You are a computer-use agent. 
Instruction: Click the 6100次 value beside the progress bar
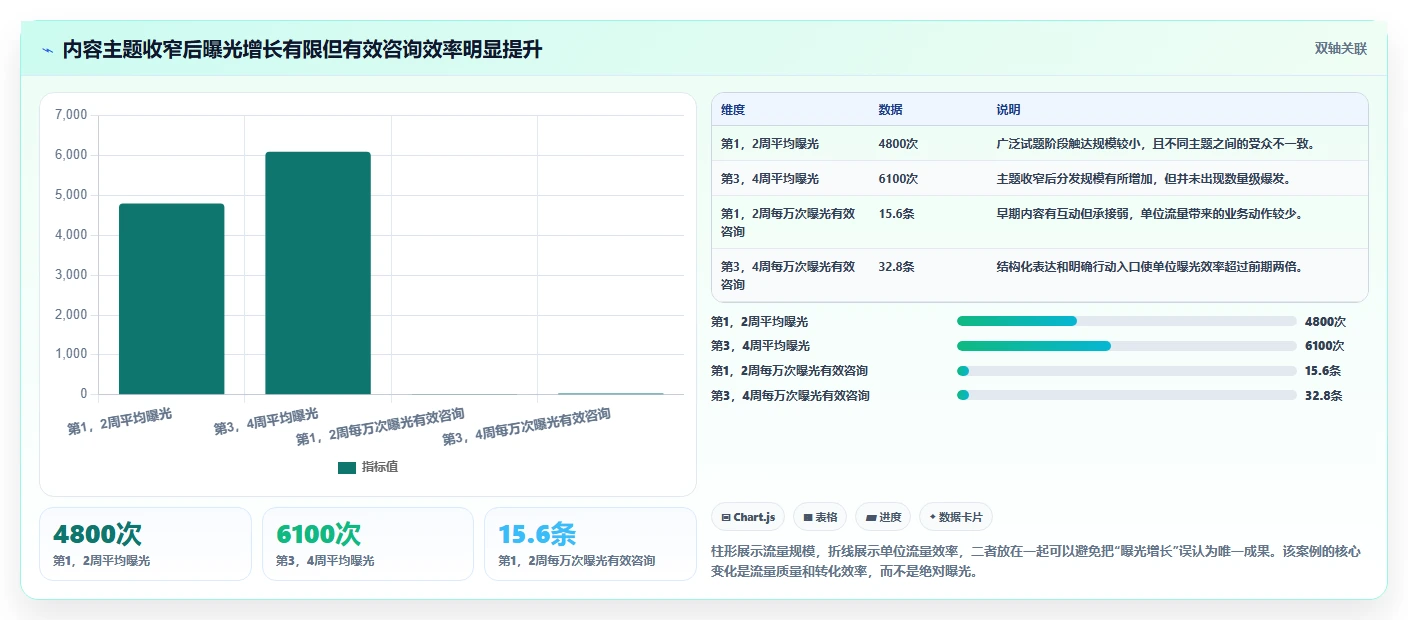coord(1325,346)
